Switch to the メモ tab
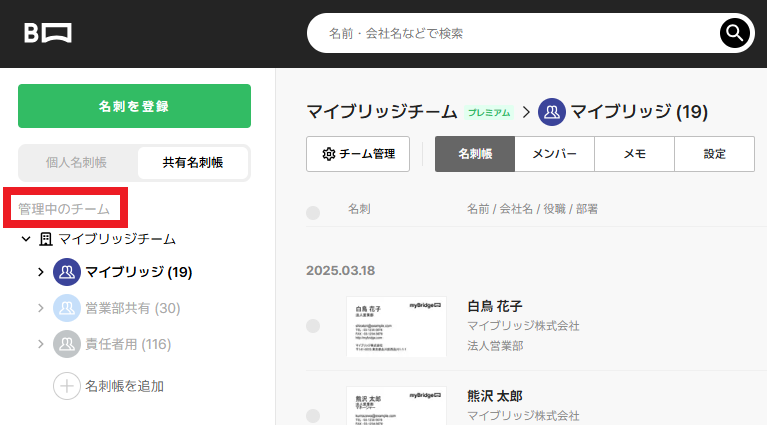Image resolution: width=767 pixels, height=425 pixels. coord(634,154)
